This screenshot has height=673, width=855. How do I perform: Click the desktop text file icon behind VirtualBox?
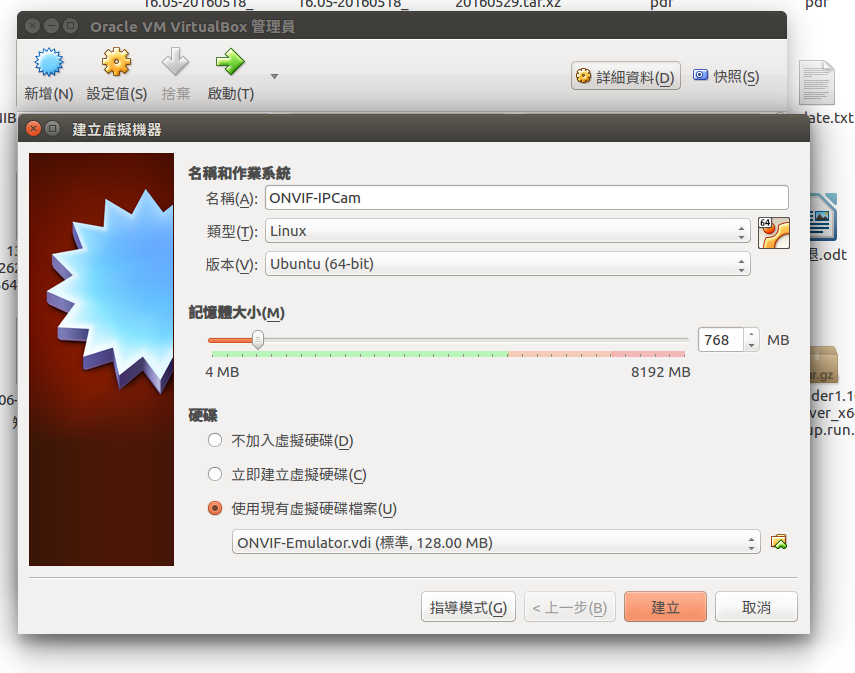[817, 83]
